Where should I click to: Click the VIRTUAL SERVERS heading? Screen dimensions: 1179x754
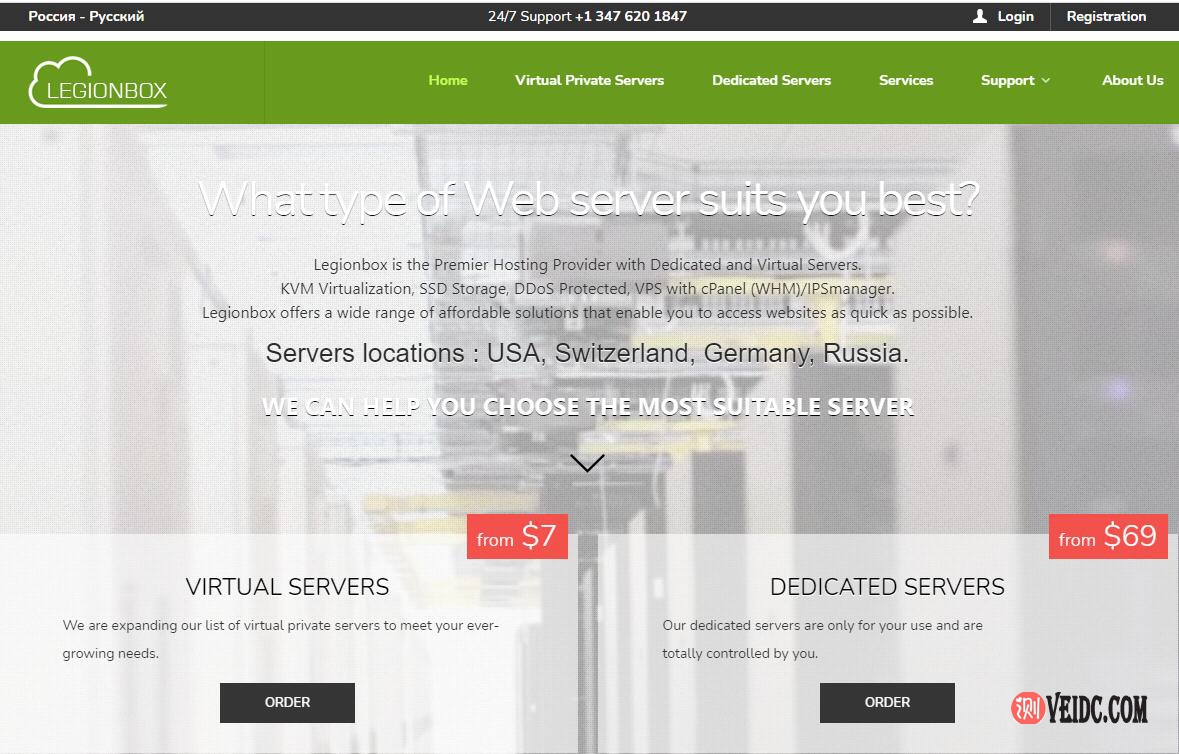[x=287, y=586]
